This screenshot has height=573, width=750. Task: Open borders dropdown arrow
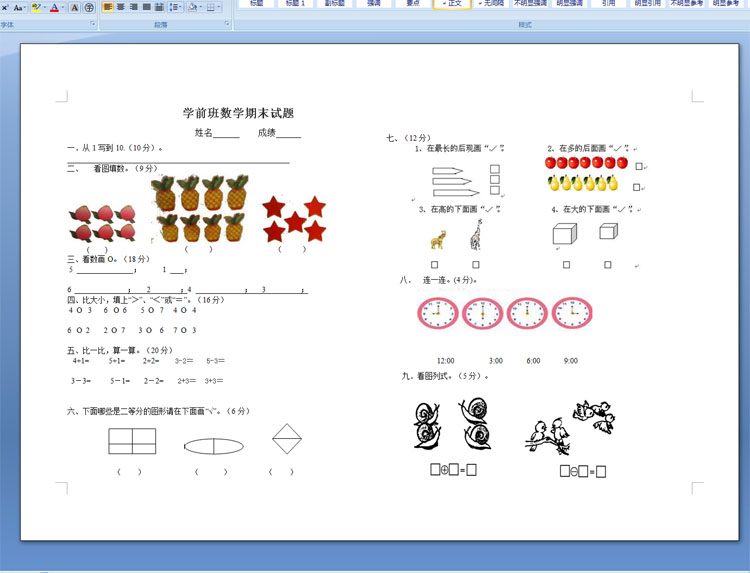(x=219, y=7)
